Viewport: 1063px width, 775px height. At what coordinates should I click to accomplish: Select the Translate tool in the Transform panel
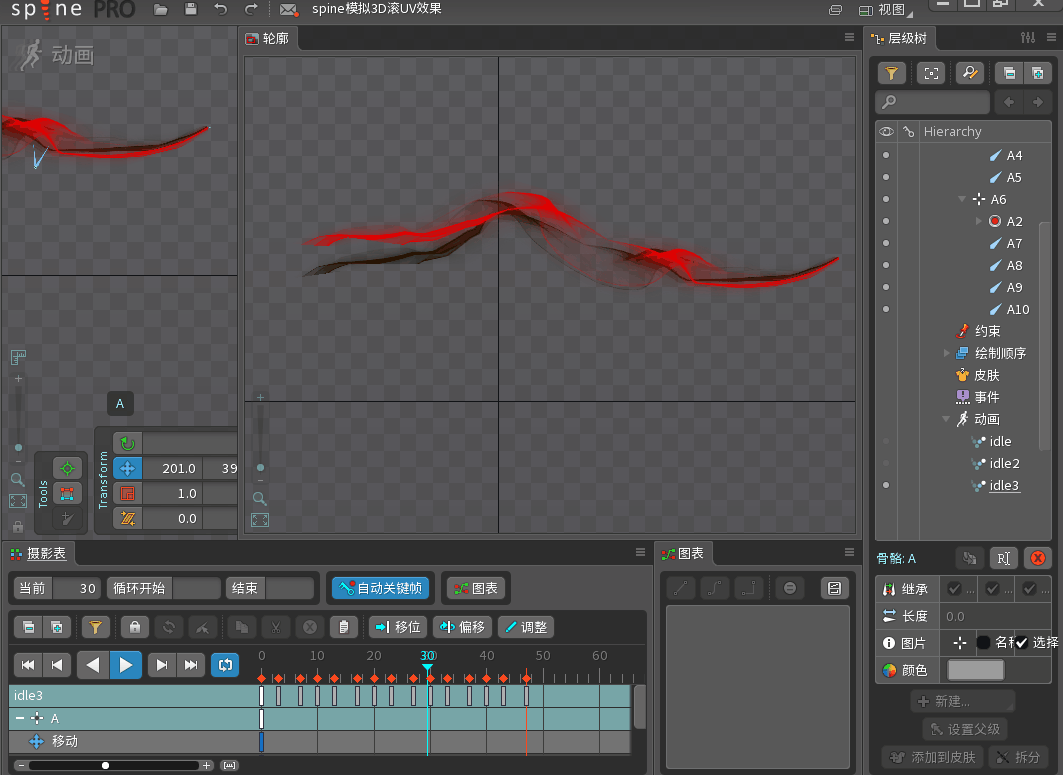point(127,468)
